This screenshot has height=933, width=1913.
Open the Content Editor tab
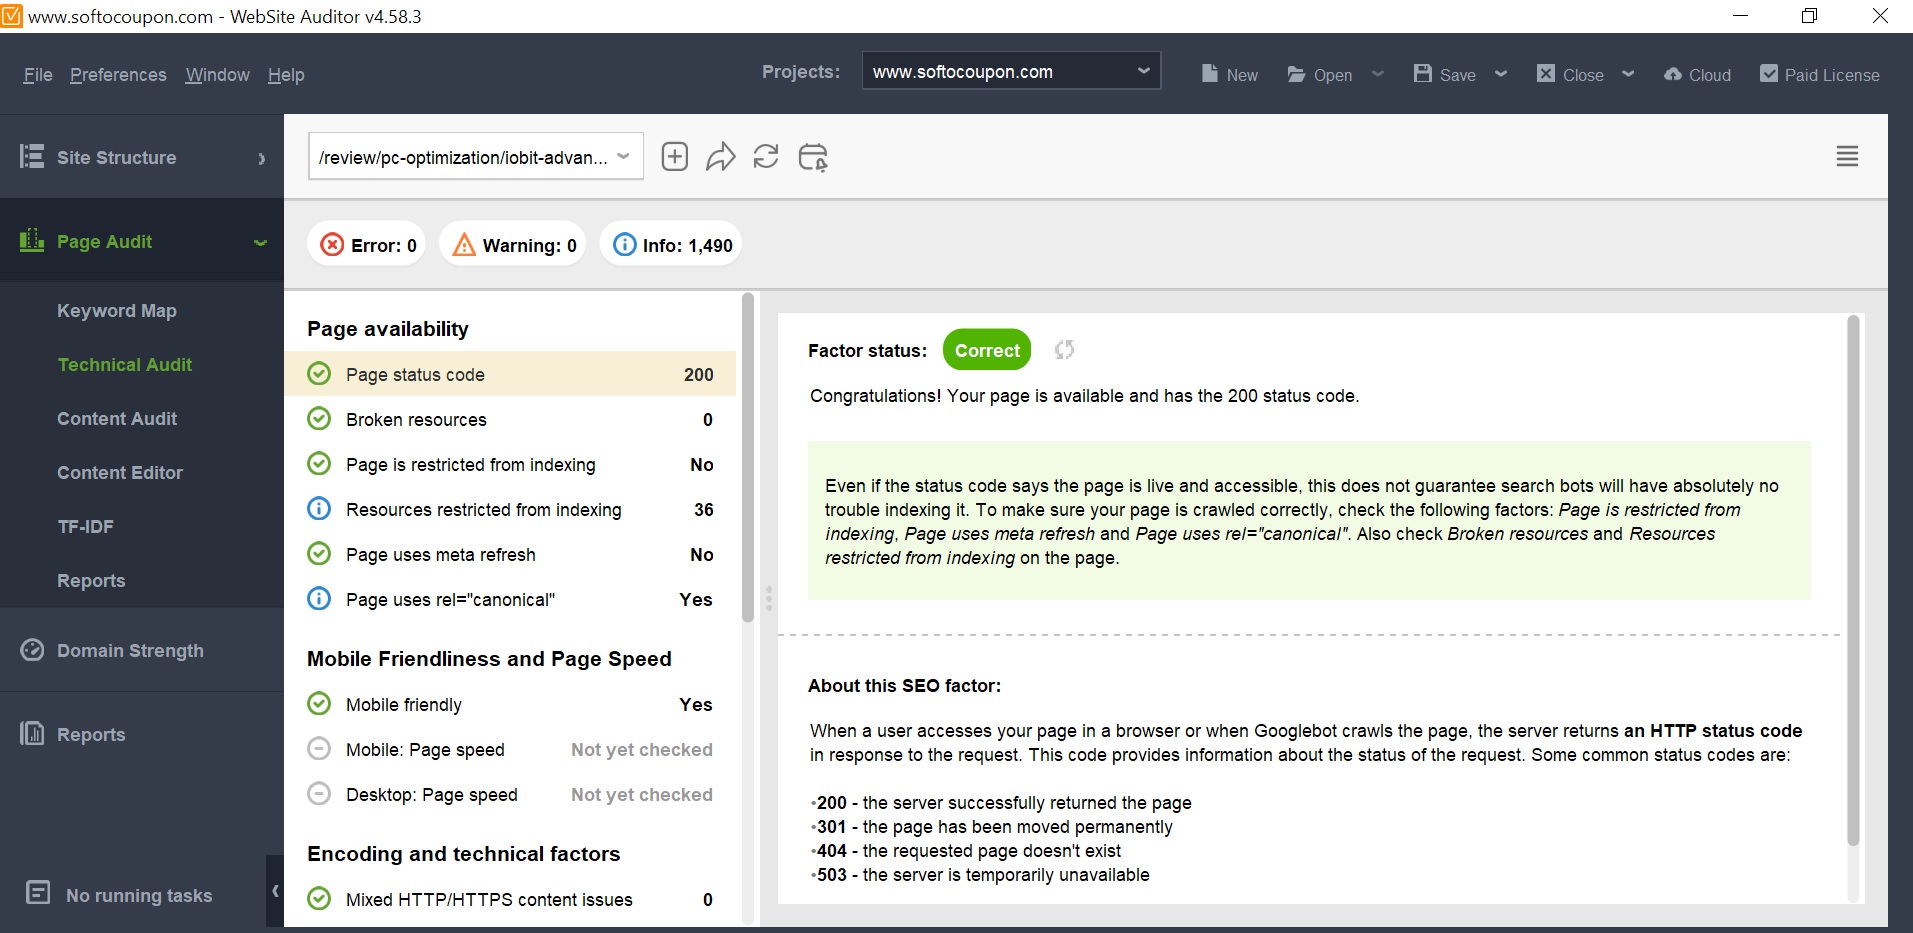(x=120, y=473)
